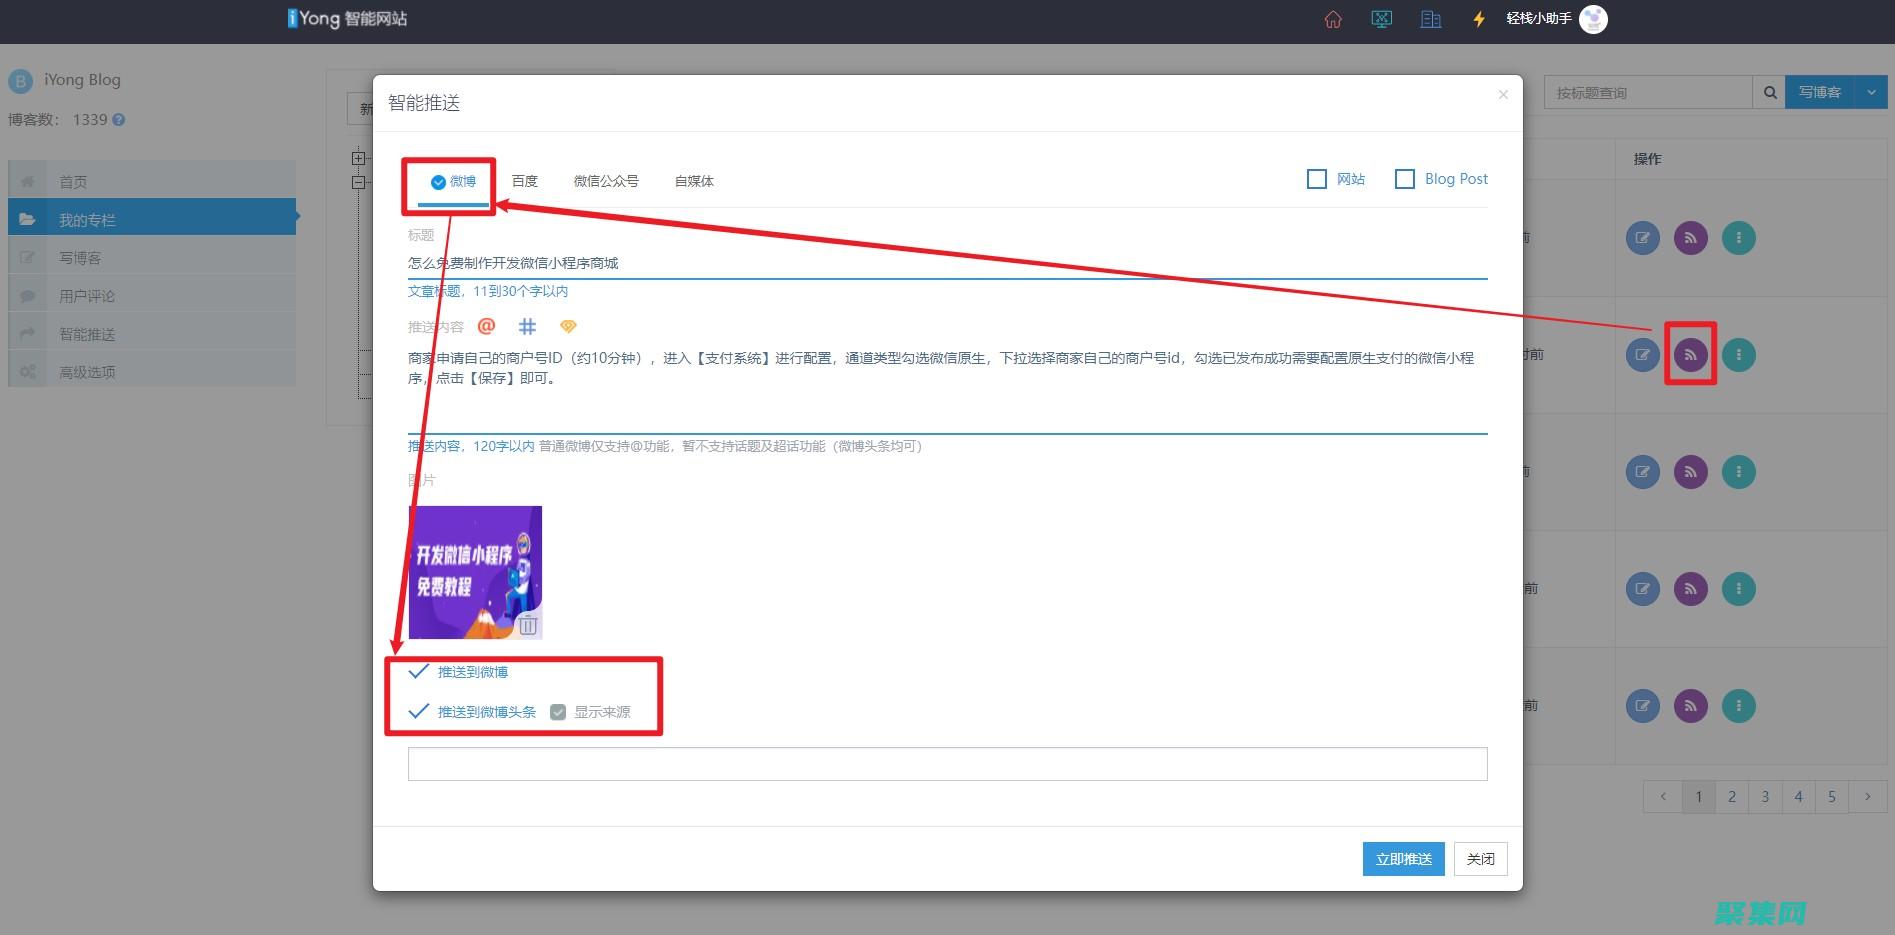
Task: Click the 关闭 button
Action: pyautogui.click(x=1480, y=859)
